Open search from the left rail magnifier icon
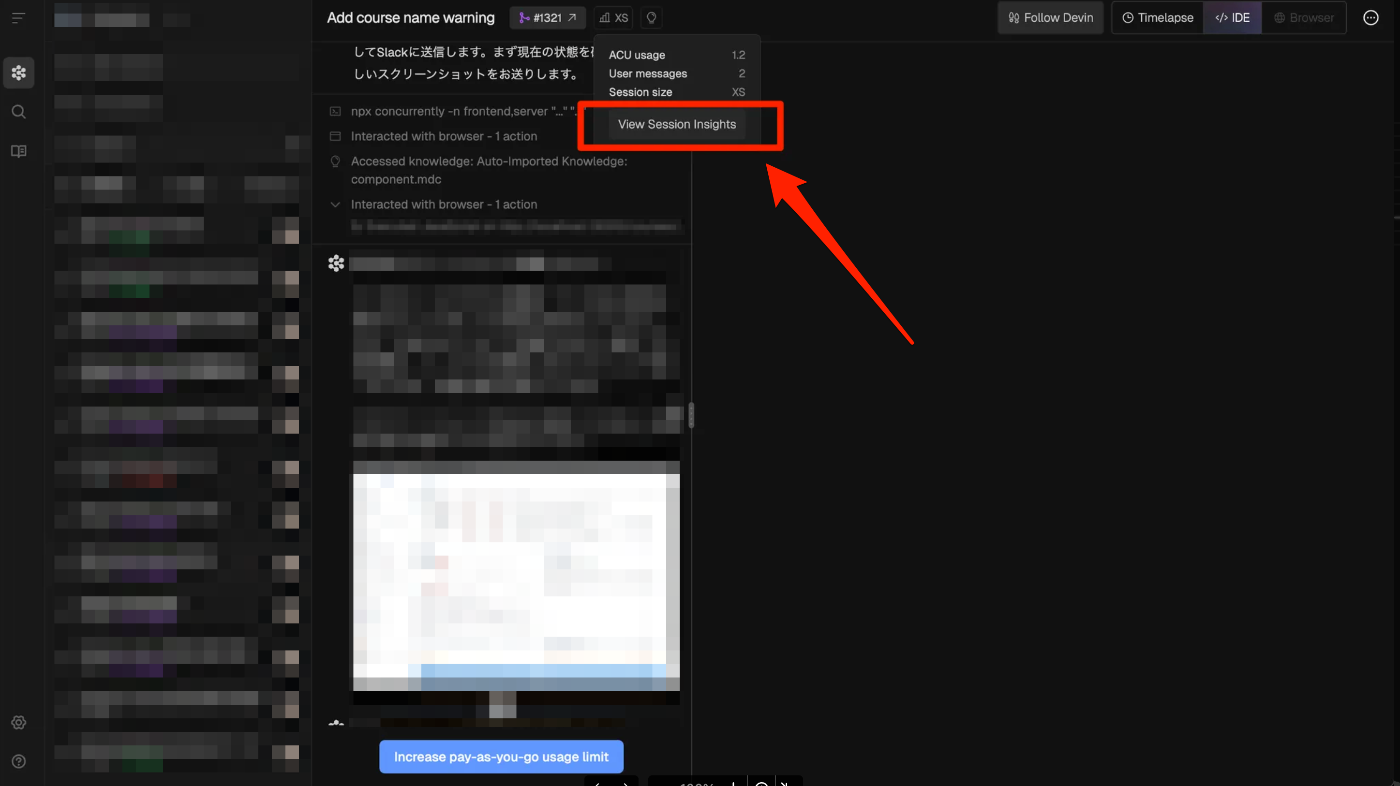Image resolution: width=1400 pixels, height=786 pixels. [18, 112]
